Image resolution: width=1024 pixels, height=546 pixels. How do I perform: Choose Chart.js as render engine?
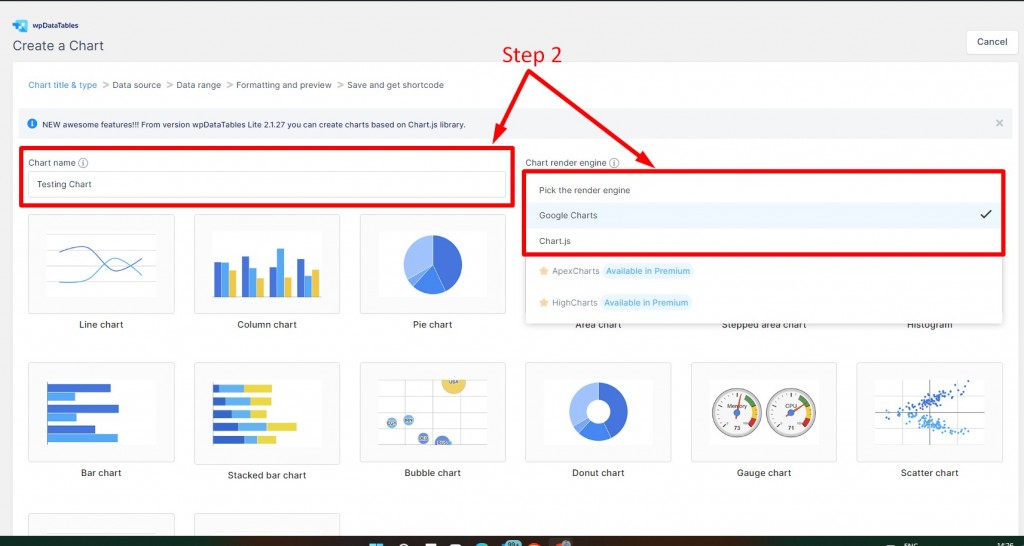[x=765, y=241]
